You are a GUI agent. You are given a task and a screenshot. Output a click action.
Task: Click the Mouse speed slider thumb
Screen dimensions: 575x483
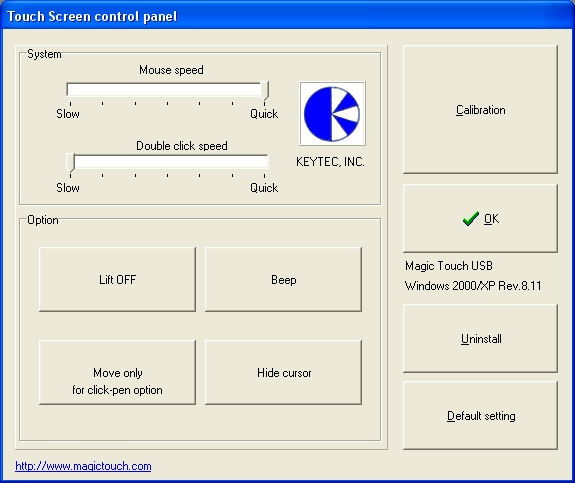(265, 90)
